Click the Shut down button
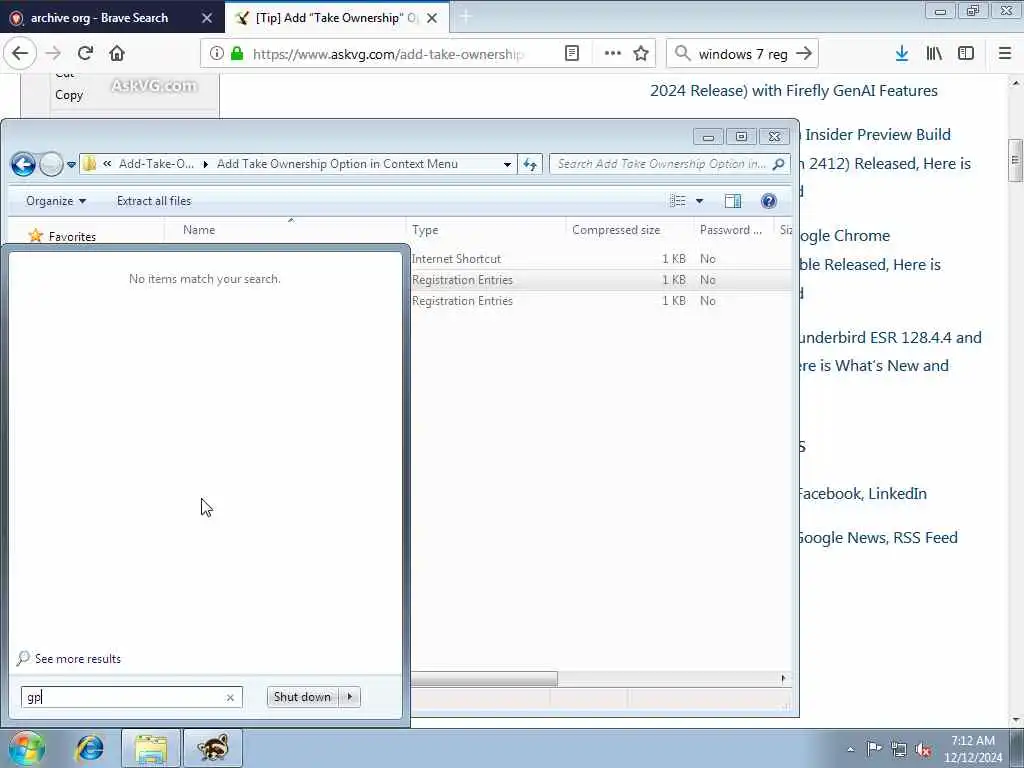Viewport: 1024px width, 768px height. point(302,697)
